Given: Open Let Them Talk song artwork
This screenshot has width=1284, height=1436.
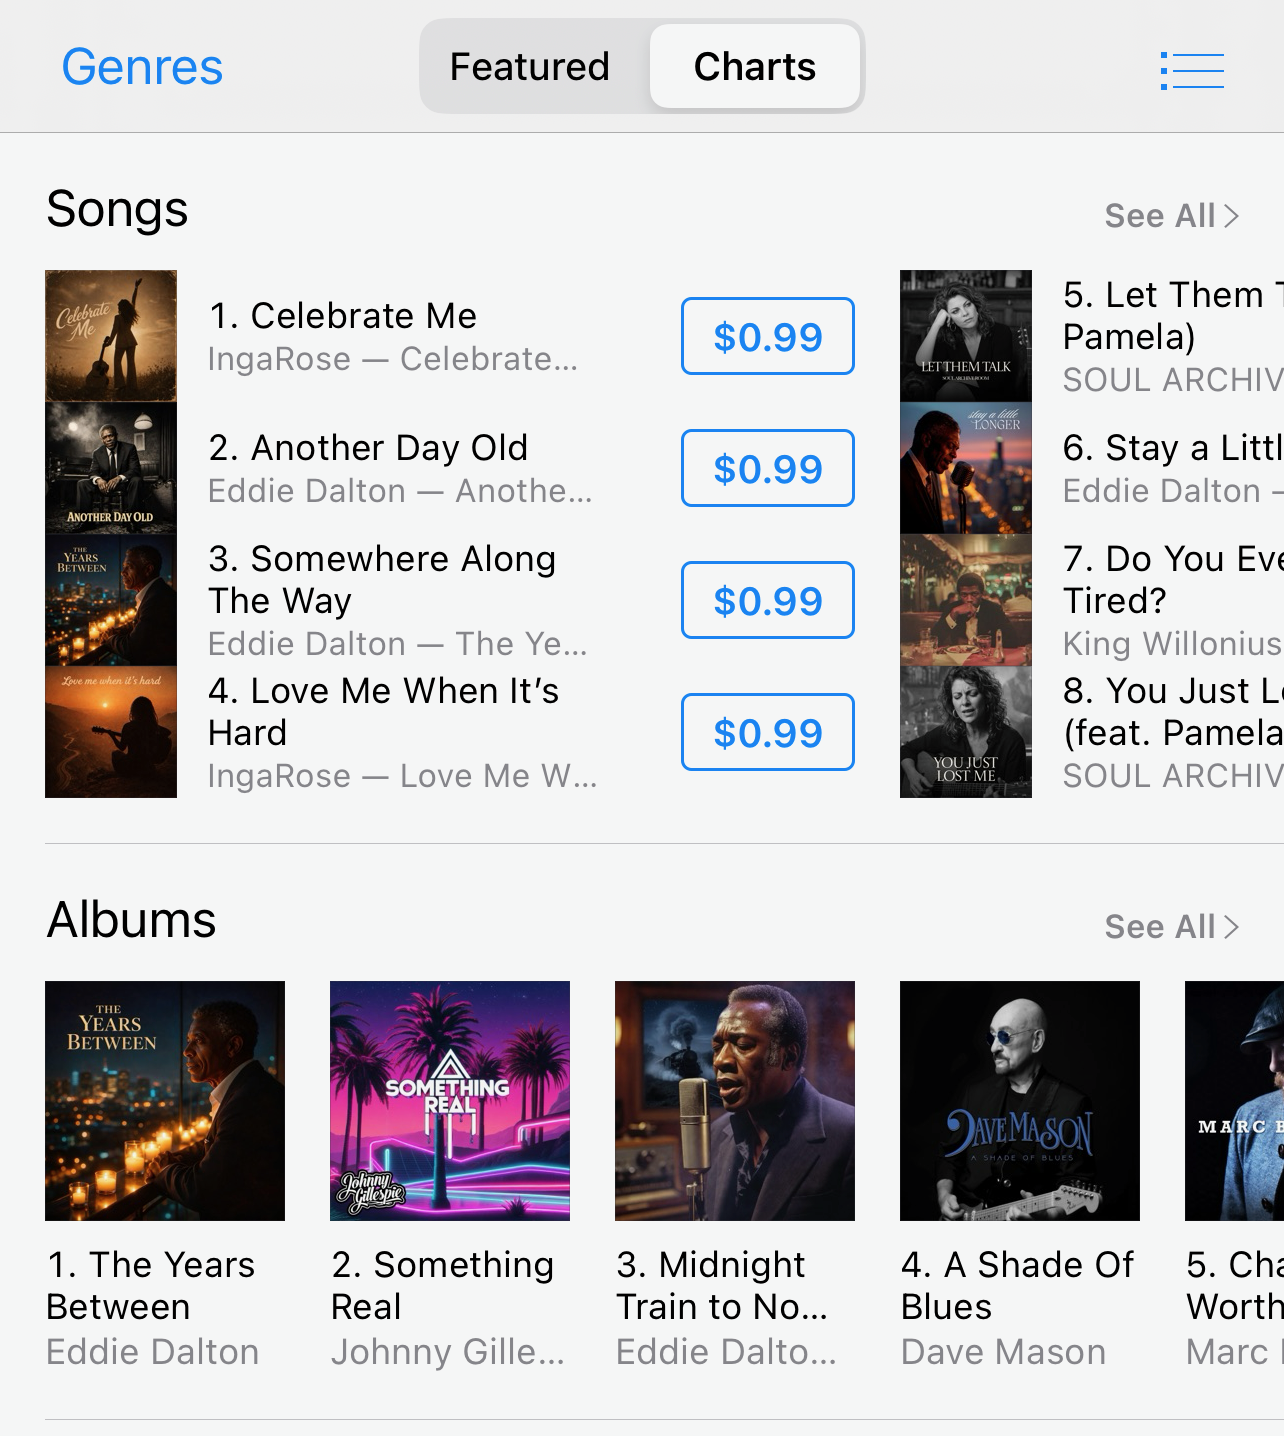Looking at the screenshot, I should [x=966, y=336].
